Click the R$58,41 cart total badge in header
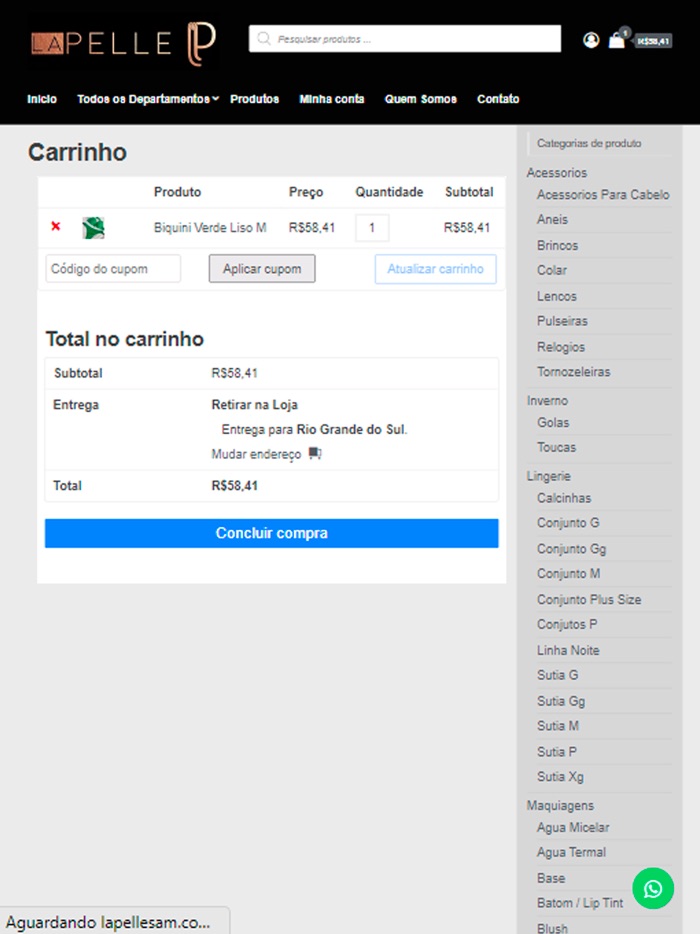The height and width of the screenshot is (934, 700). coord(653,41)
